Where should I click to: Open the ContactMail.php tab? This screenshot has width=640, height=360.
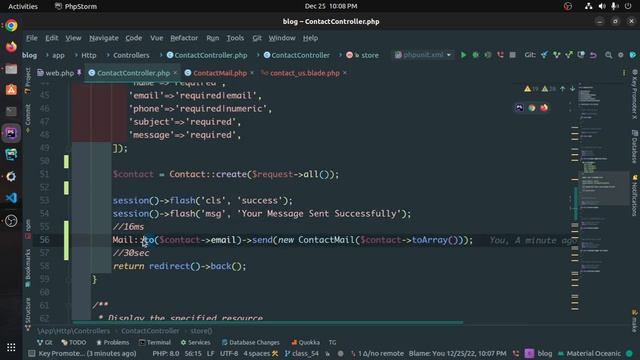220,73
